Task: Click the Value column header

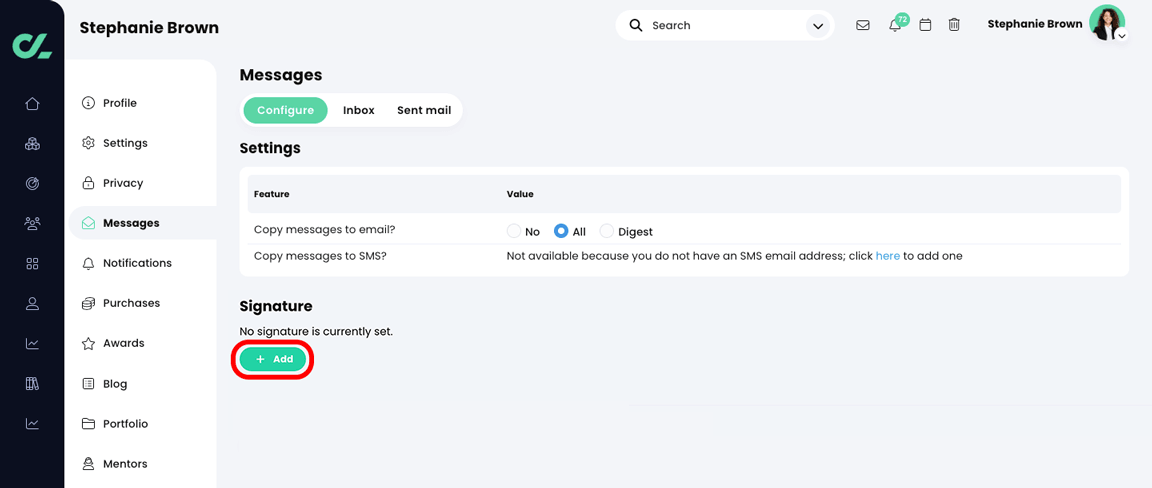Action: 520,195
